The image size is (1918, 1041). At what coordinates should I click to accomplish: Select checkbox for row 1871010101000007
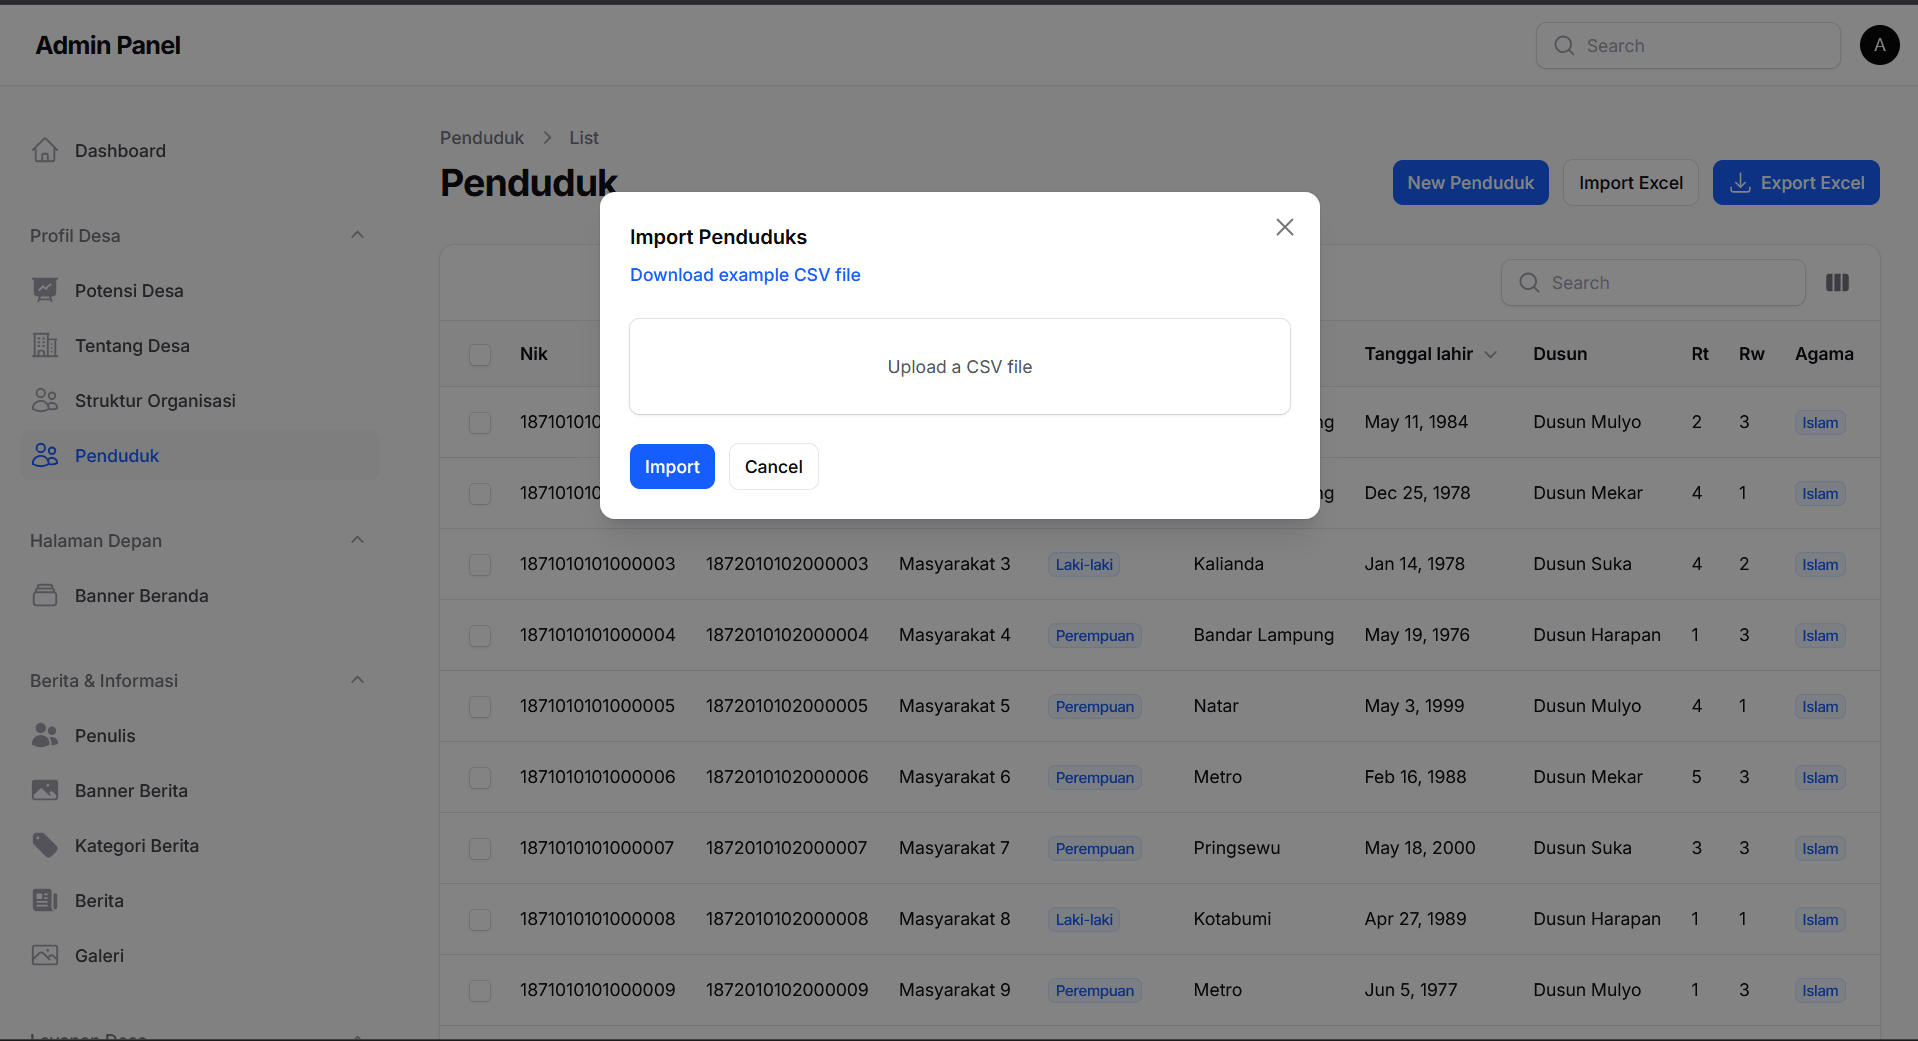point(480,848)
